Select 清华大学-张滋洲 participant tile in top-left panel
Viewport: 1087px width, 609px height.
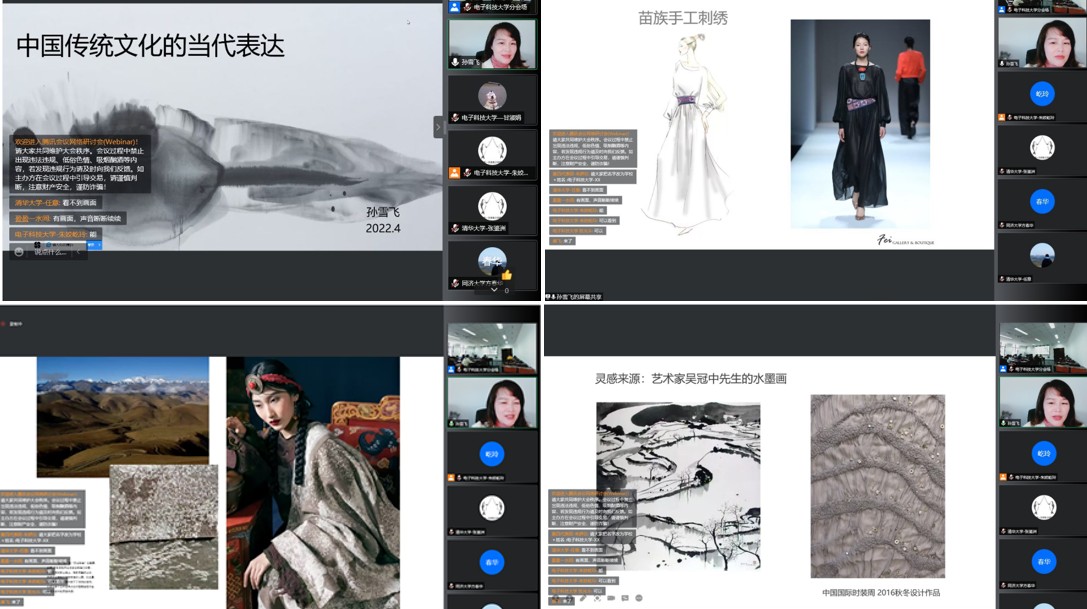coord(491,211)
